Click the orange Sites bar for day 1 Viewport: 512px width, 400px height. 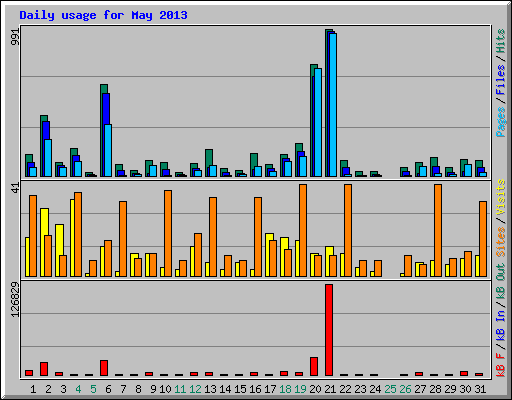[33, 236]
